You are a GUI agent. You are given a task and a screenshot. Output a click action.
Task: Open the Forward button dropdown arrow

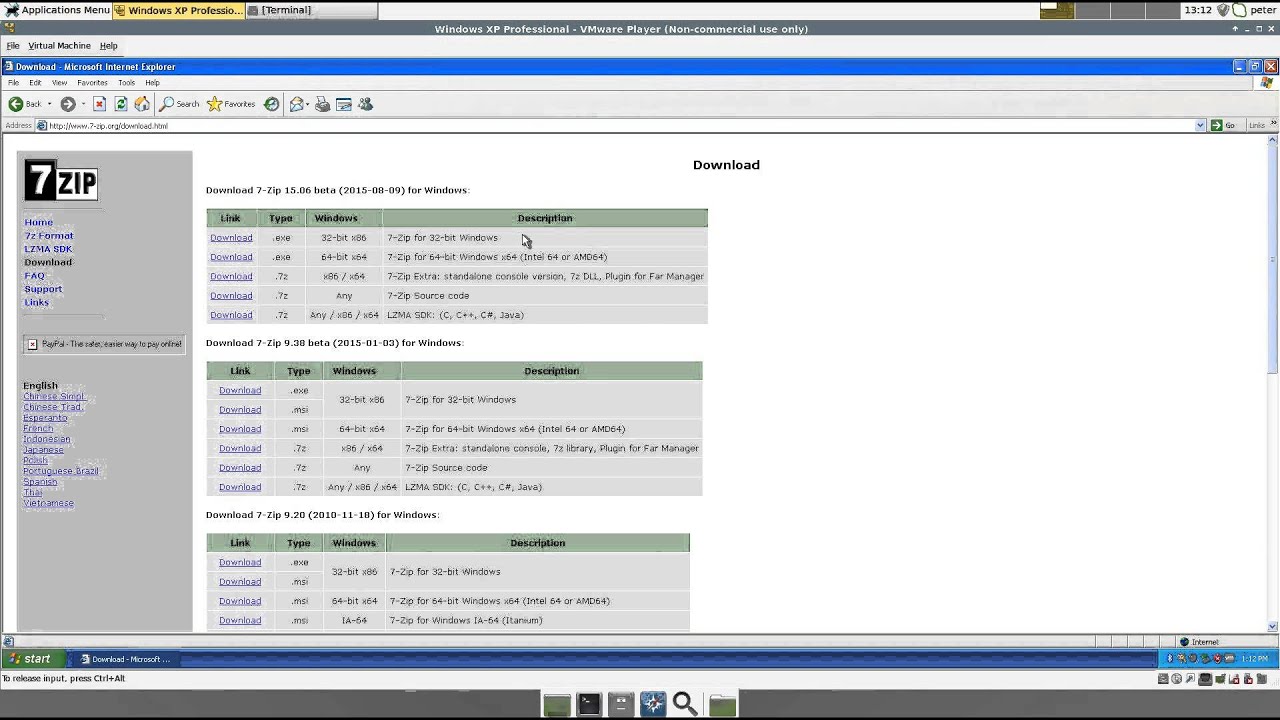(83, 104)
